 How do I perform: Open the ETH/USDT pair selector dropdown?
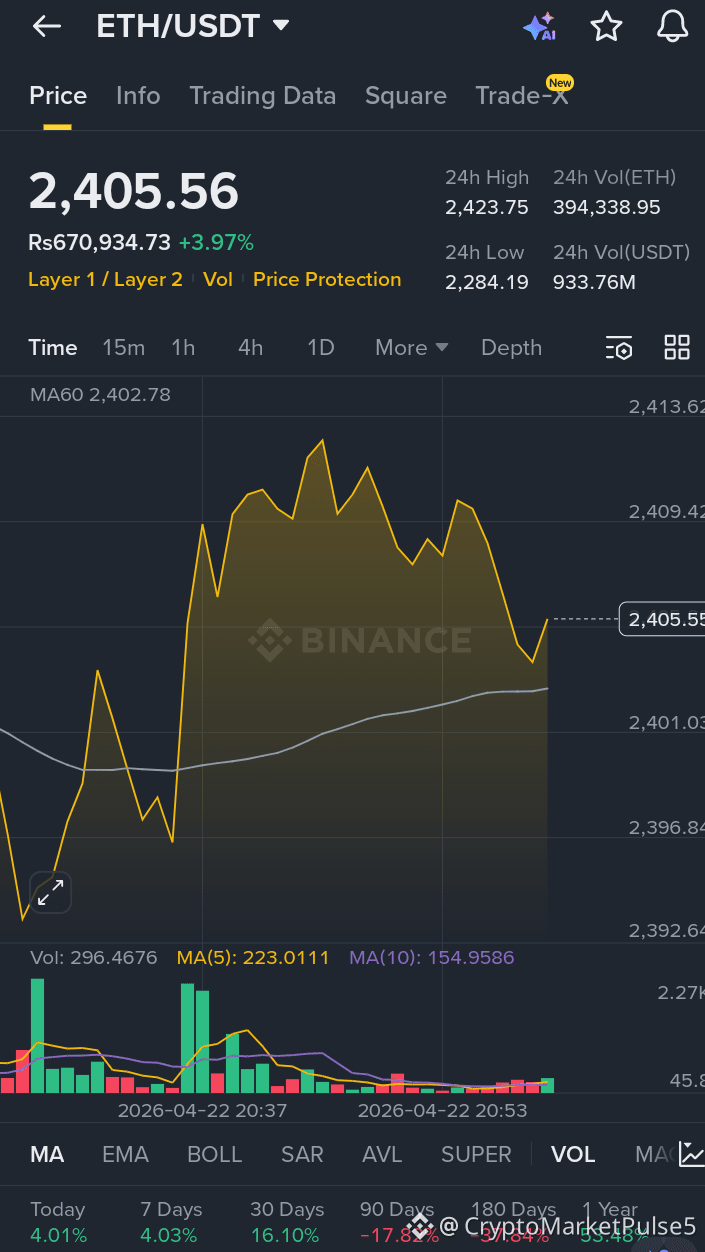click(x=192, y=26)
